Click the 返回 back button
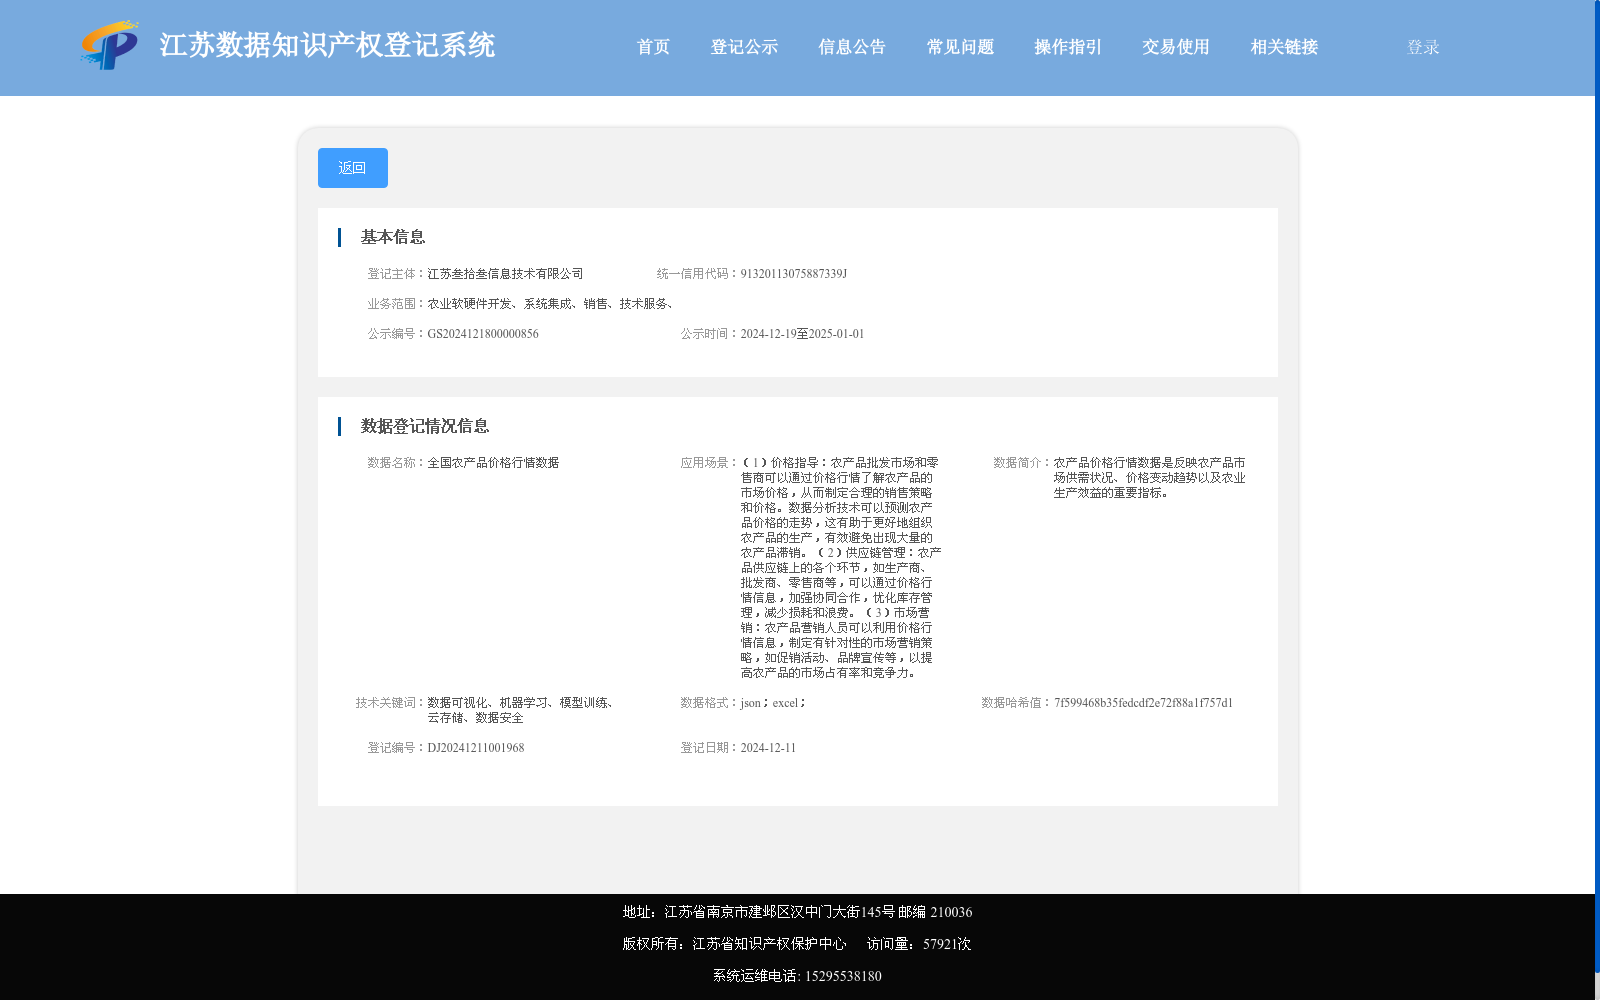This screenshot has height=1000, width=1600. [353, 168]
